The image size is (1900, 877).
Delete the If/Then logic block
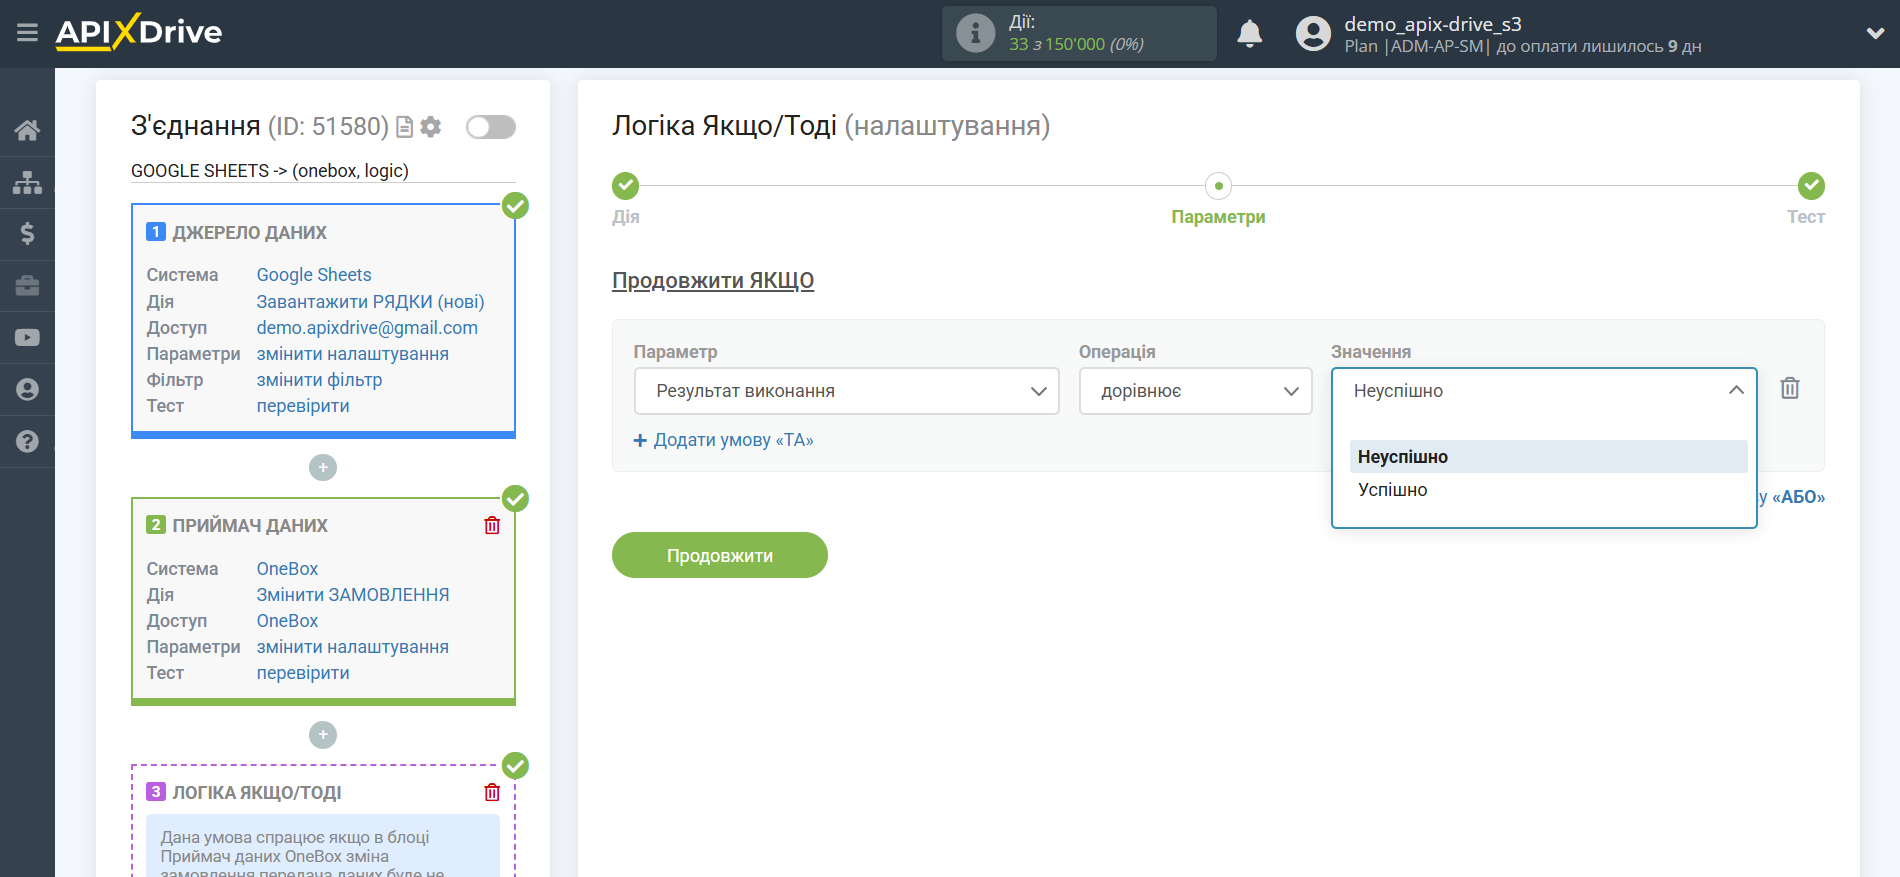pyautogui.click(x=492, y=792)
